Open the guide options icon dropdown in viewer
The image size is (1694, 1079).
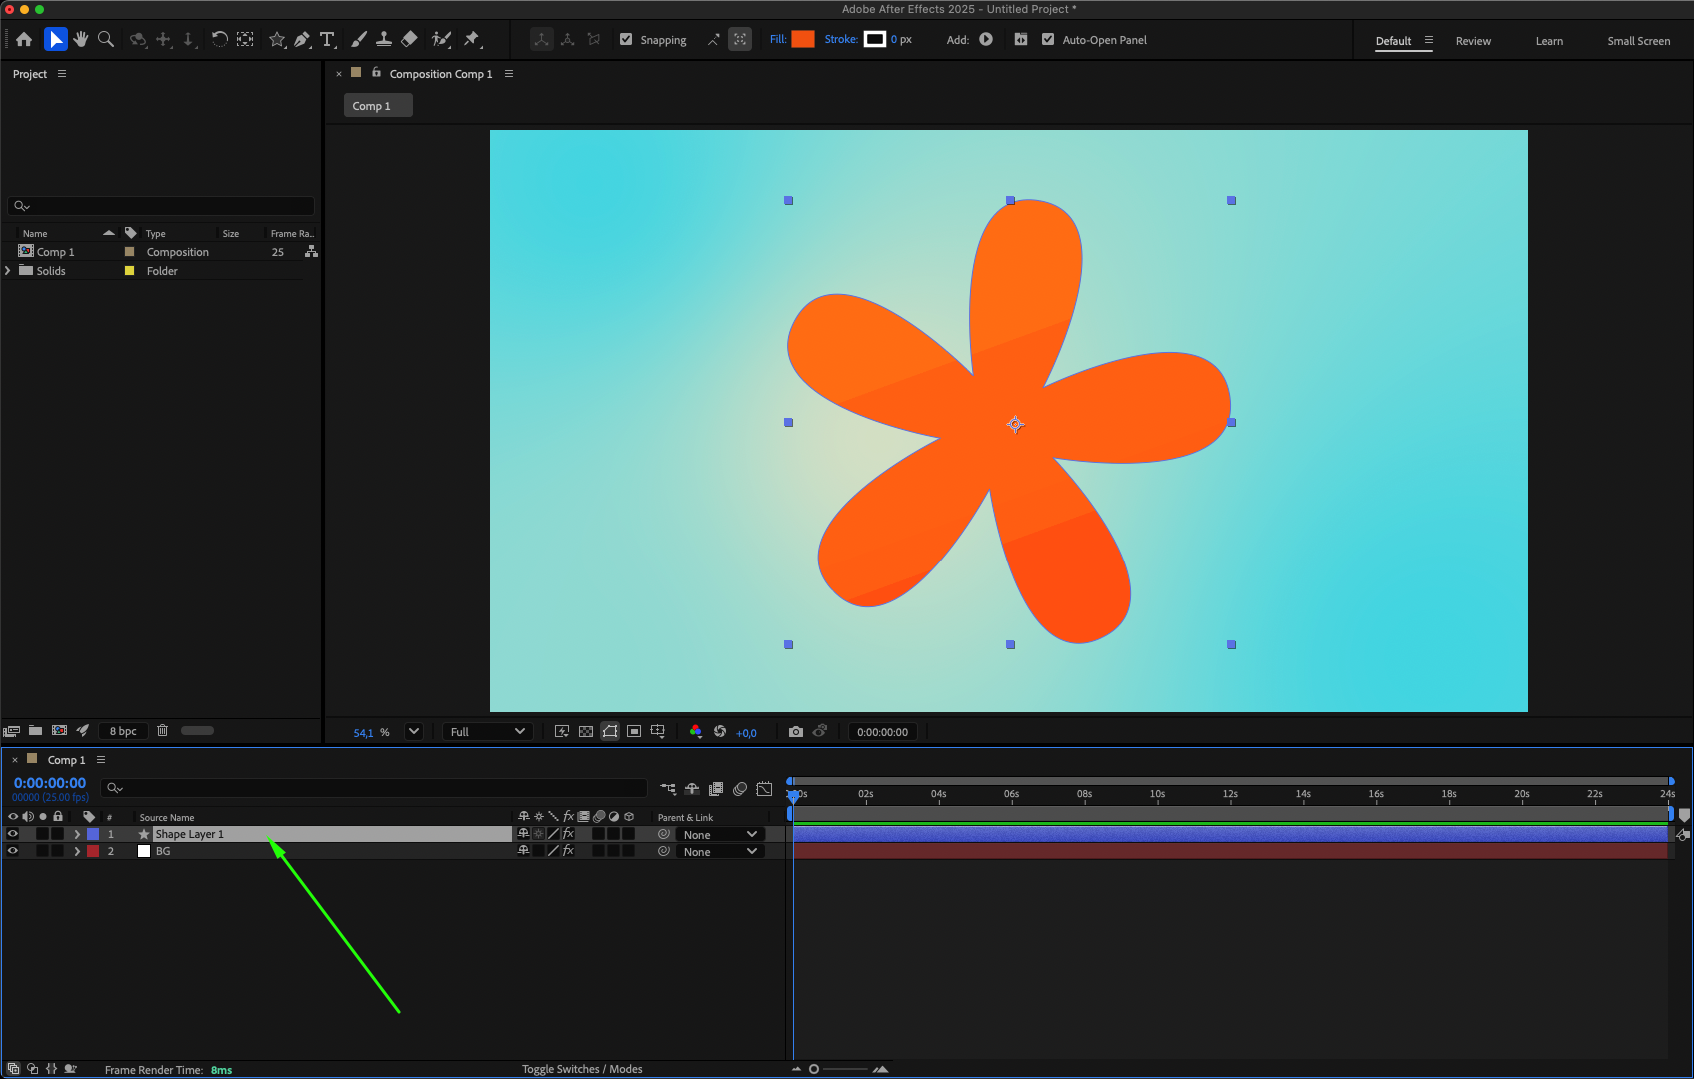coord(658,732)
